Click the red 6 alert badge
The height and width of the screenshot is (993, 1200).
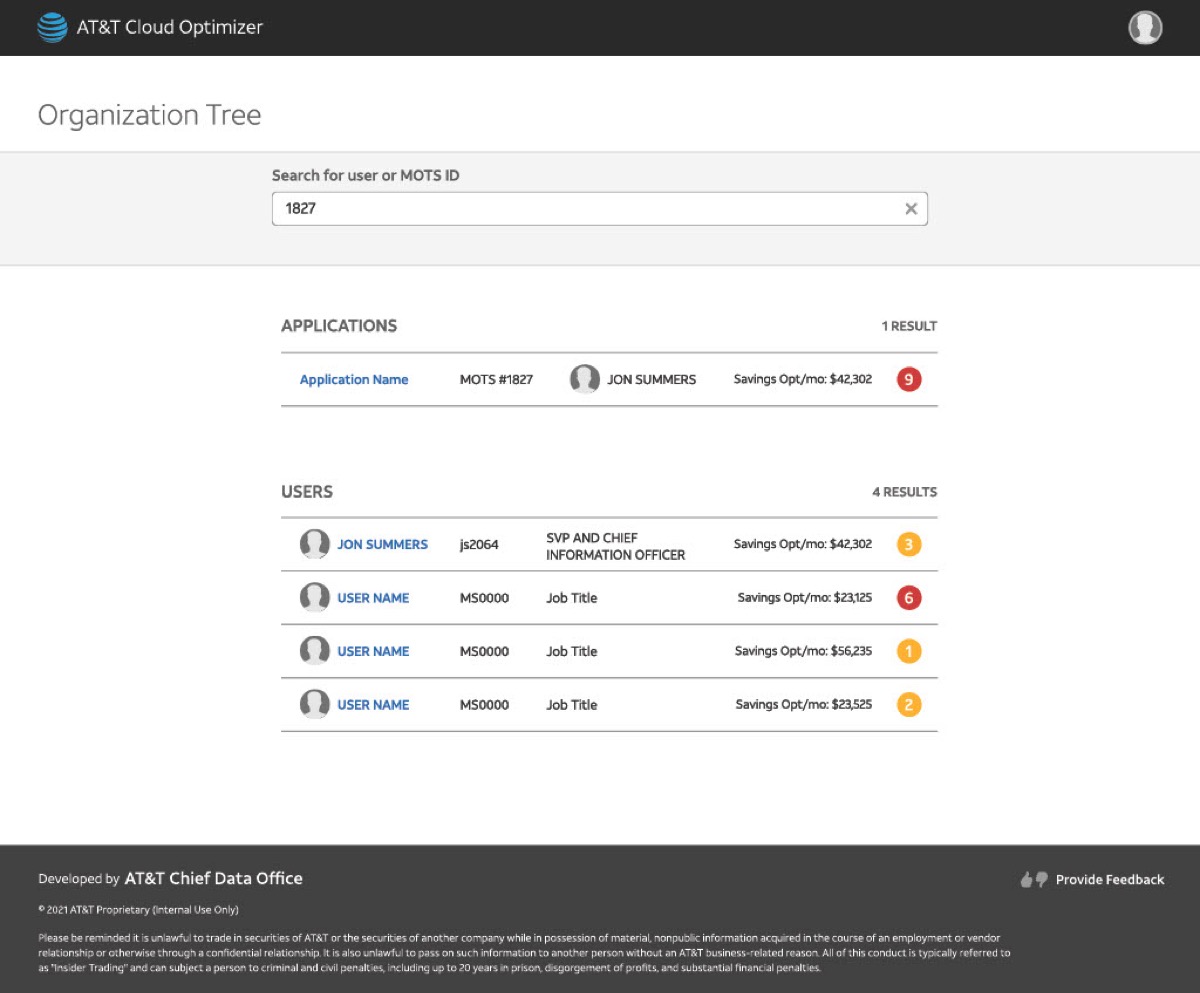click(x=909, y=598)
